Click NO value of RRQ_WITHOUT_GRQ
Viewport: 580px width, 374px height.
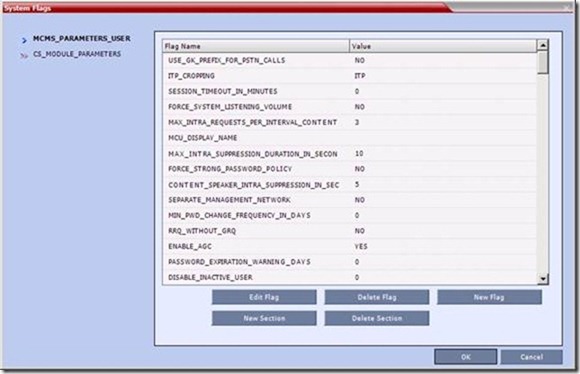click(360, 231)
